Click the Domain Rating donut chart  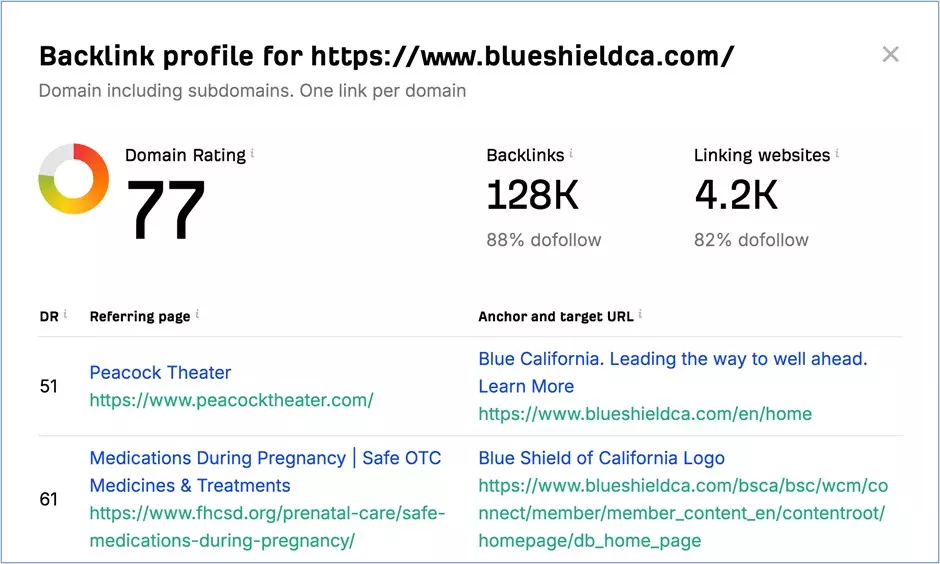[x=74, y=179]
